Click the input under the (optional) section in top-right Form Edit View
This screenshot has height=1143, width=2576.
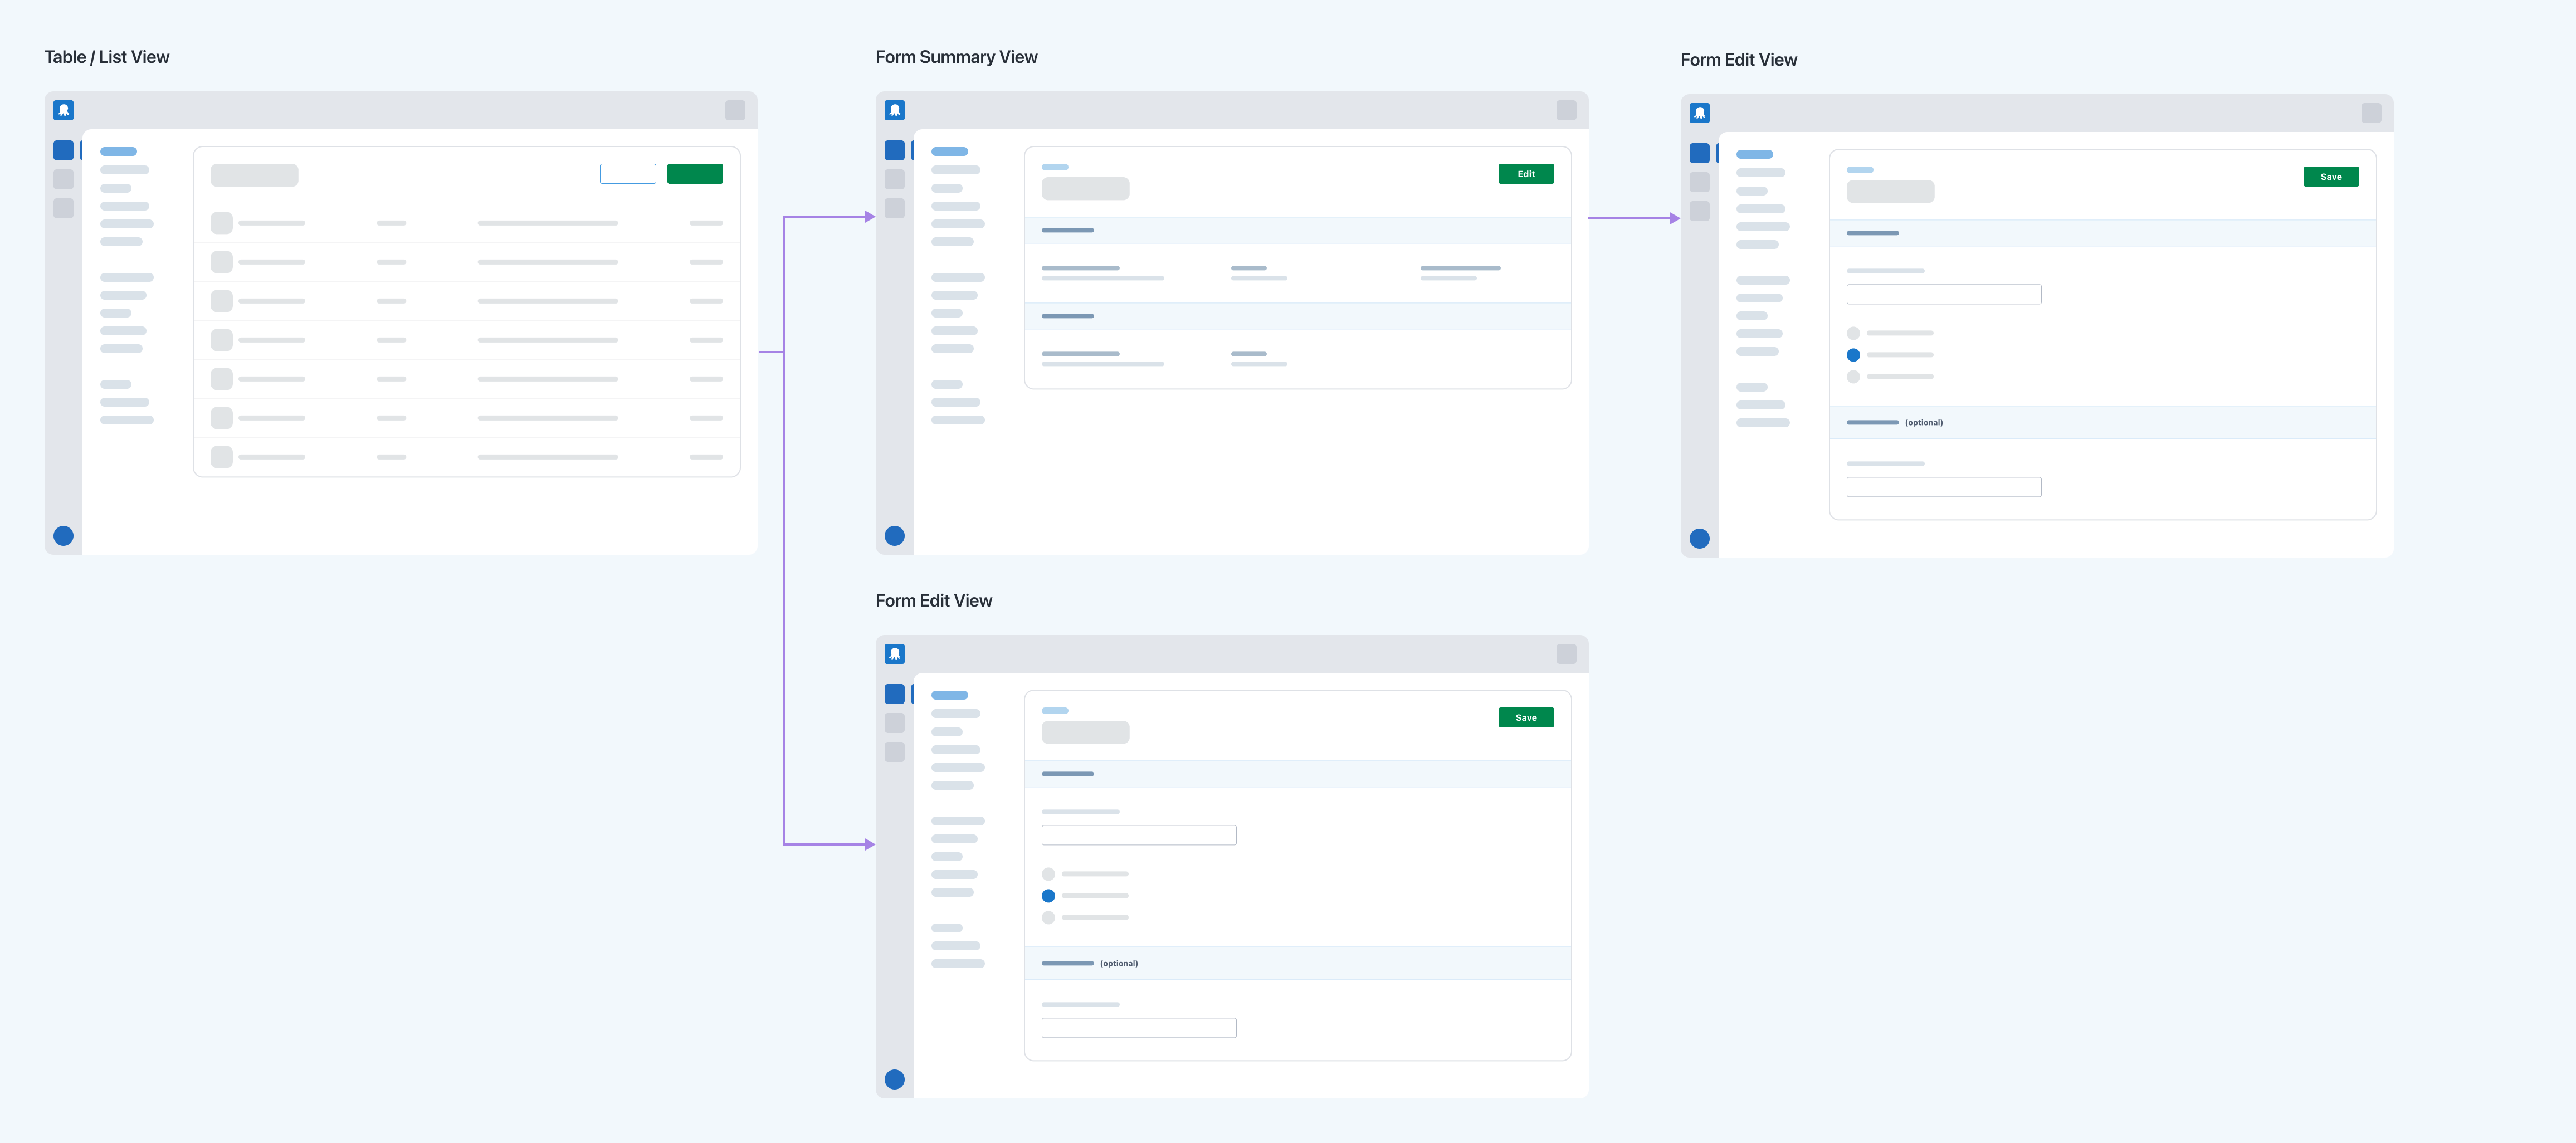[x=1944, y=487]
